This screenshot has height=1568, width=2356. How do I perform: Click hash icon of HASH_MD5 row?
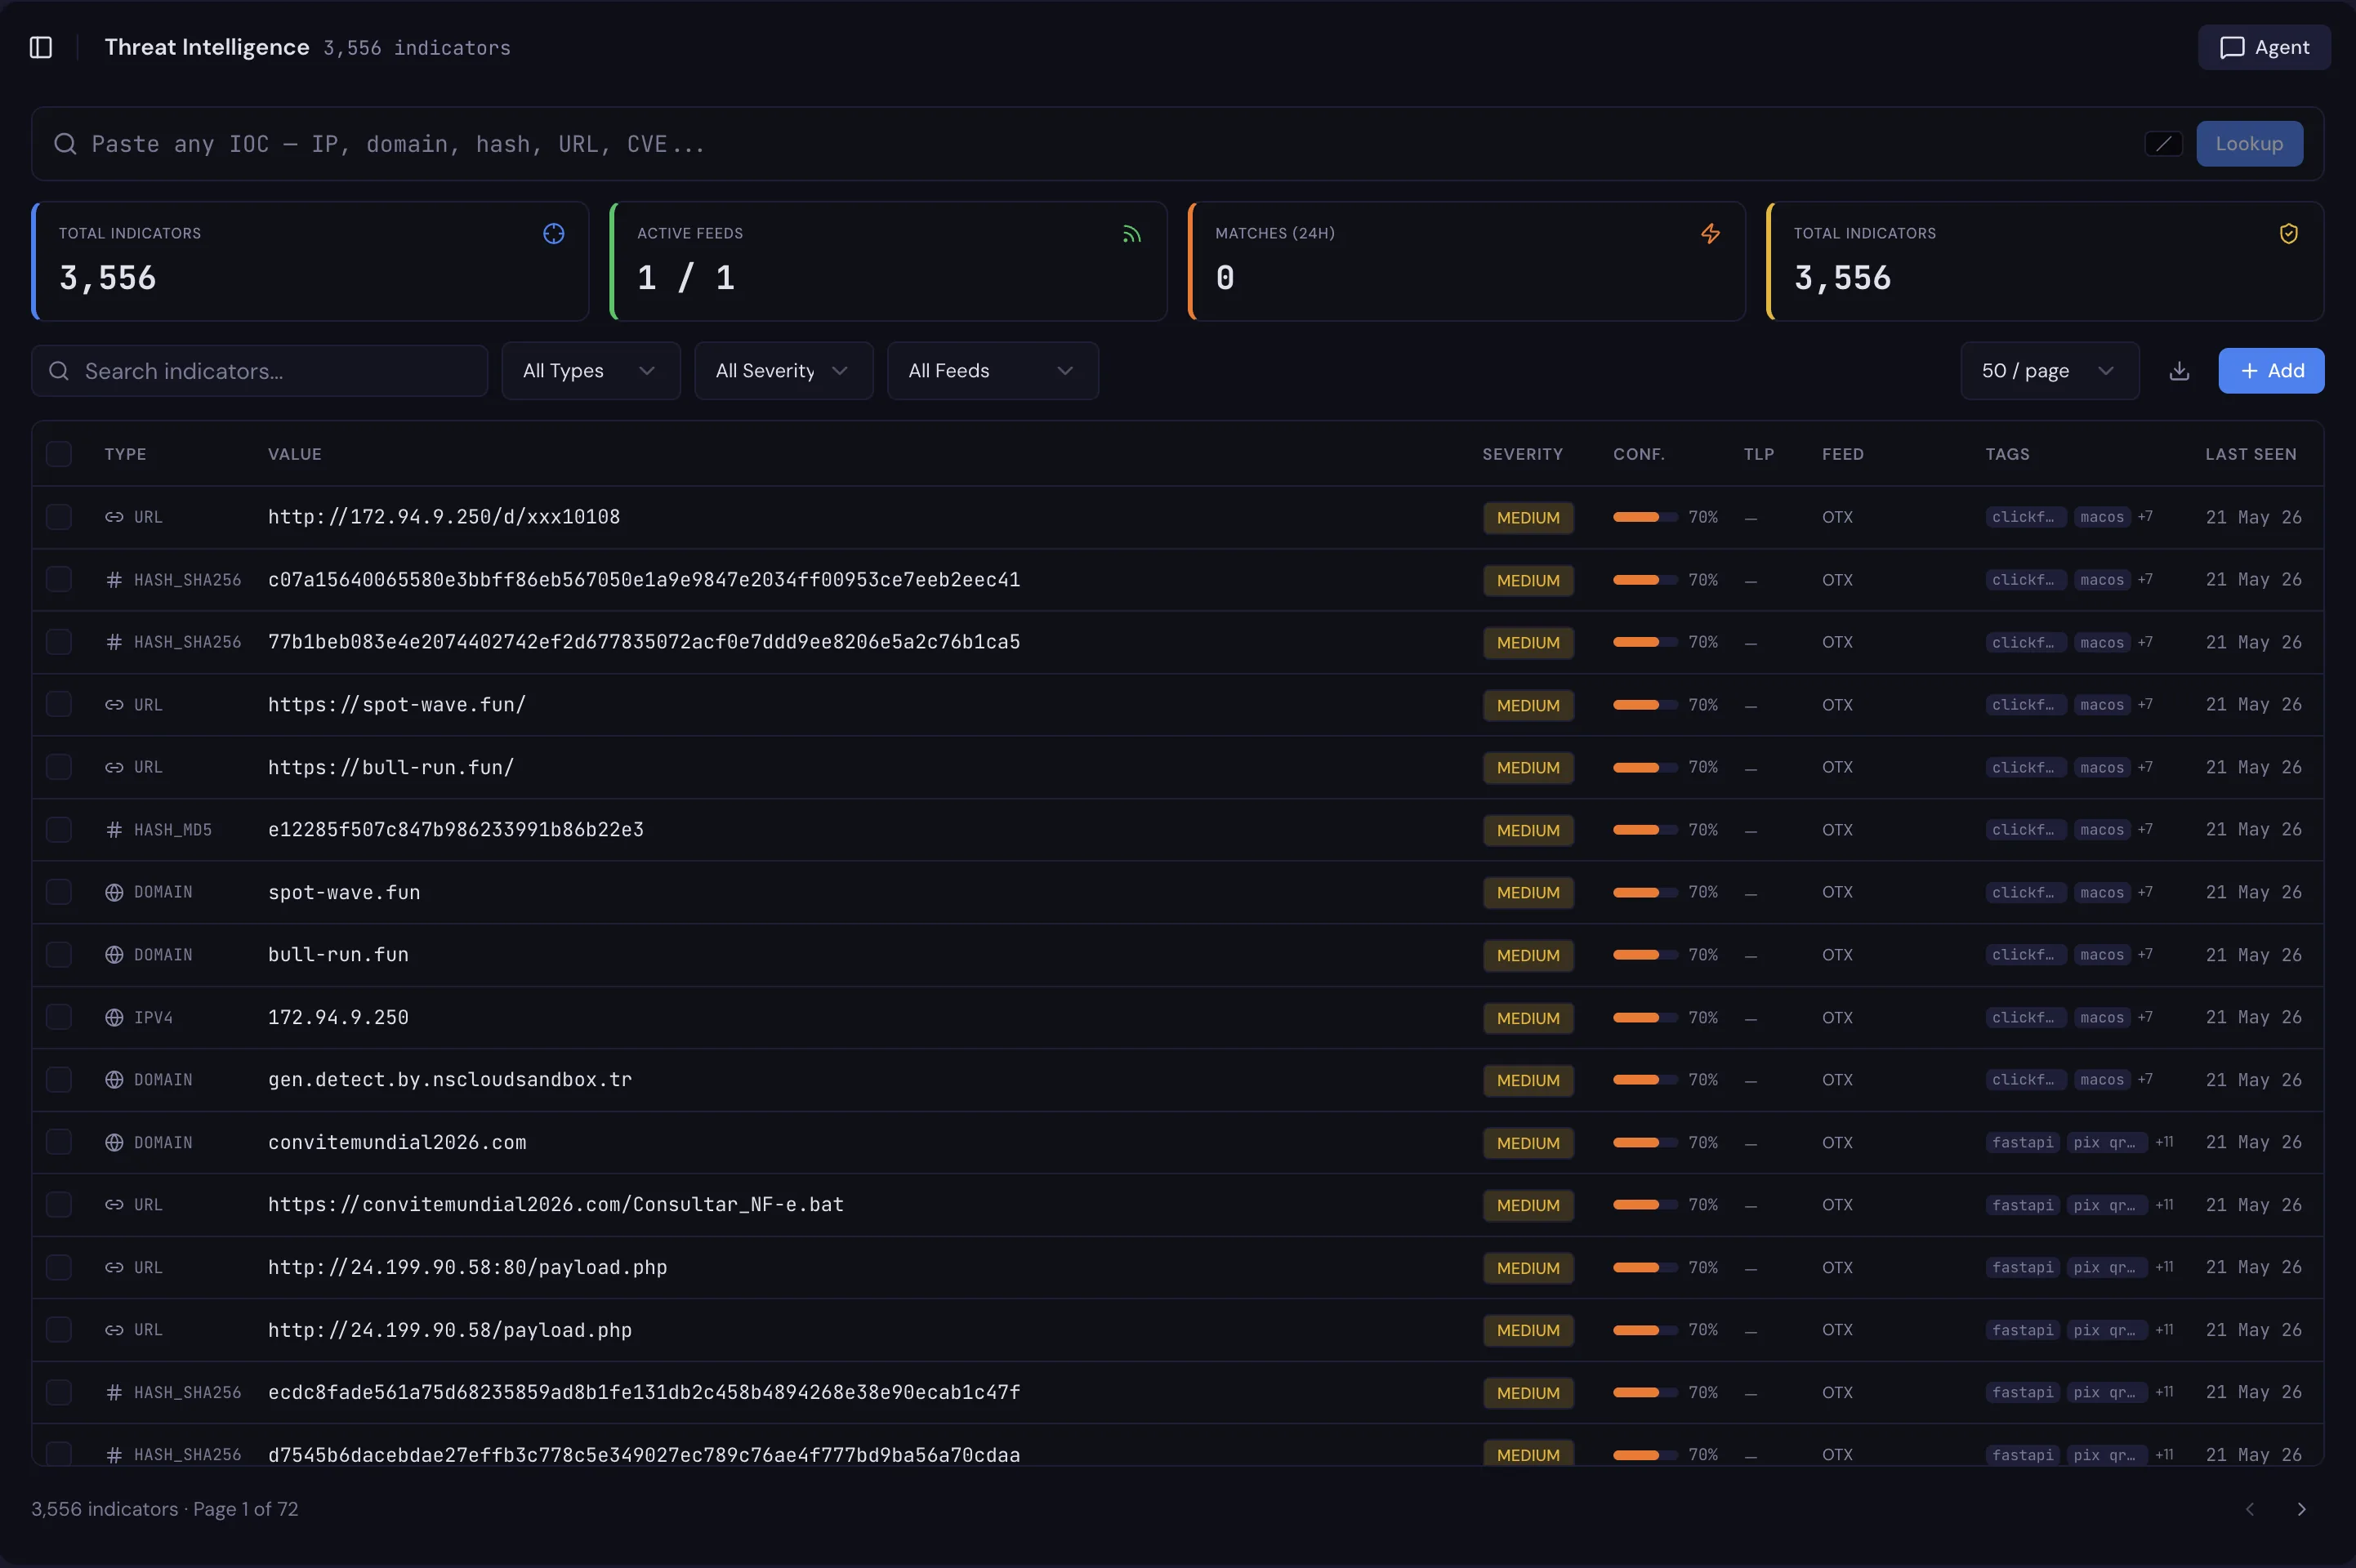tap(114, 830)
